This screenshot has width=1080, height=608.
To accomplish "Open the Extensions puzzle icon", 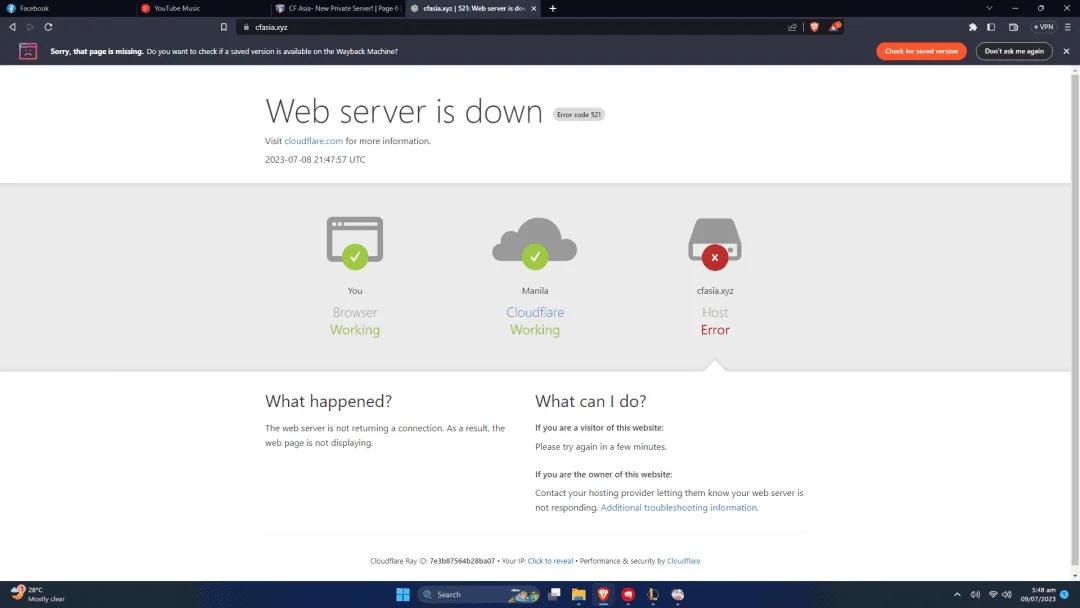I will pyautogui.click(x=973, y=27).
